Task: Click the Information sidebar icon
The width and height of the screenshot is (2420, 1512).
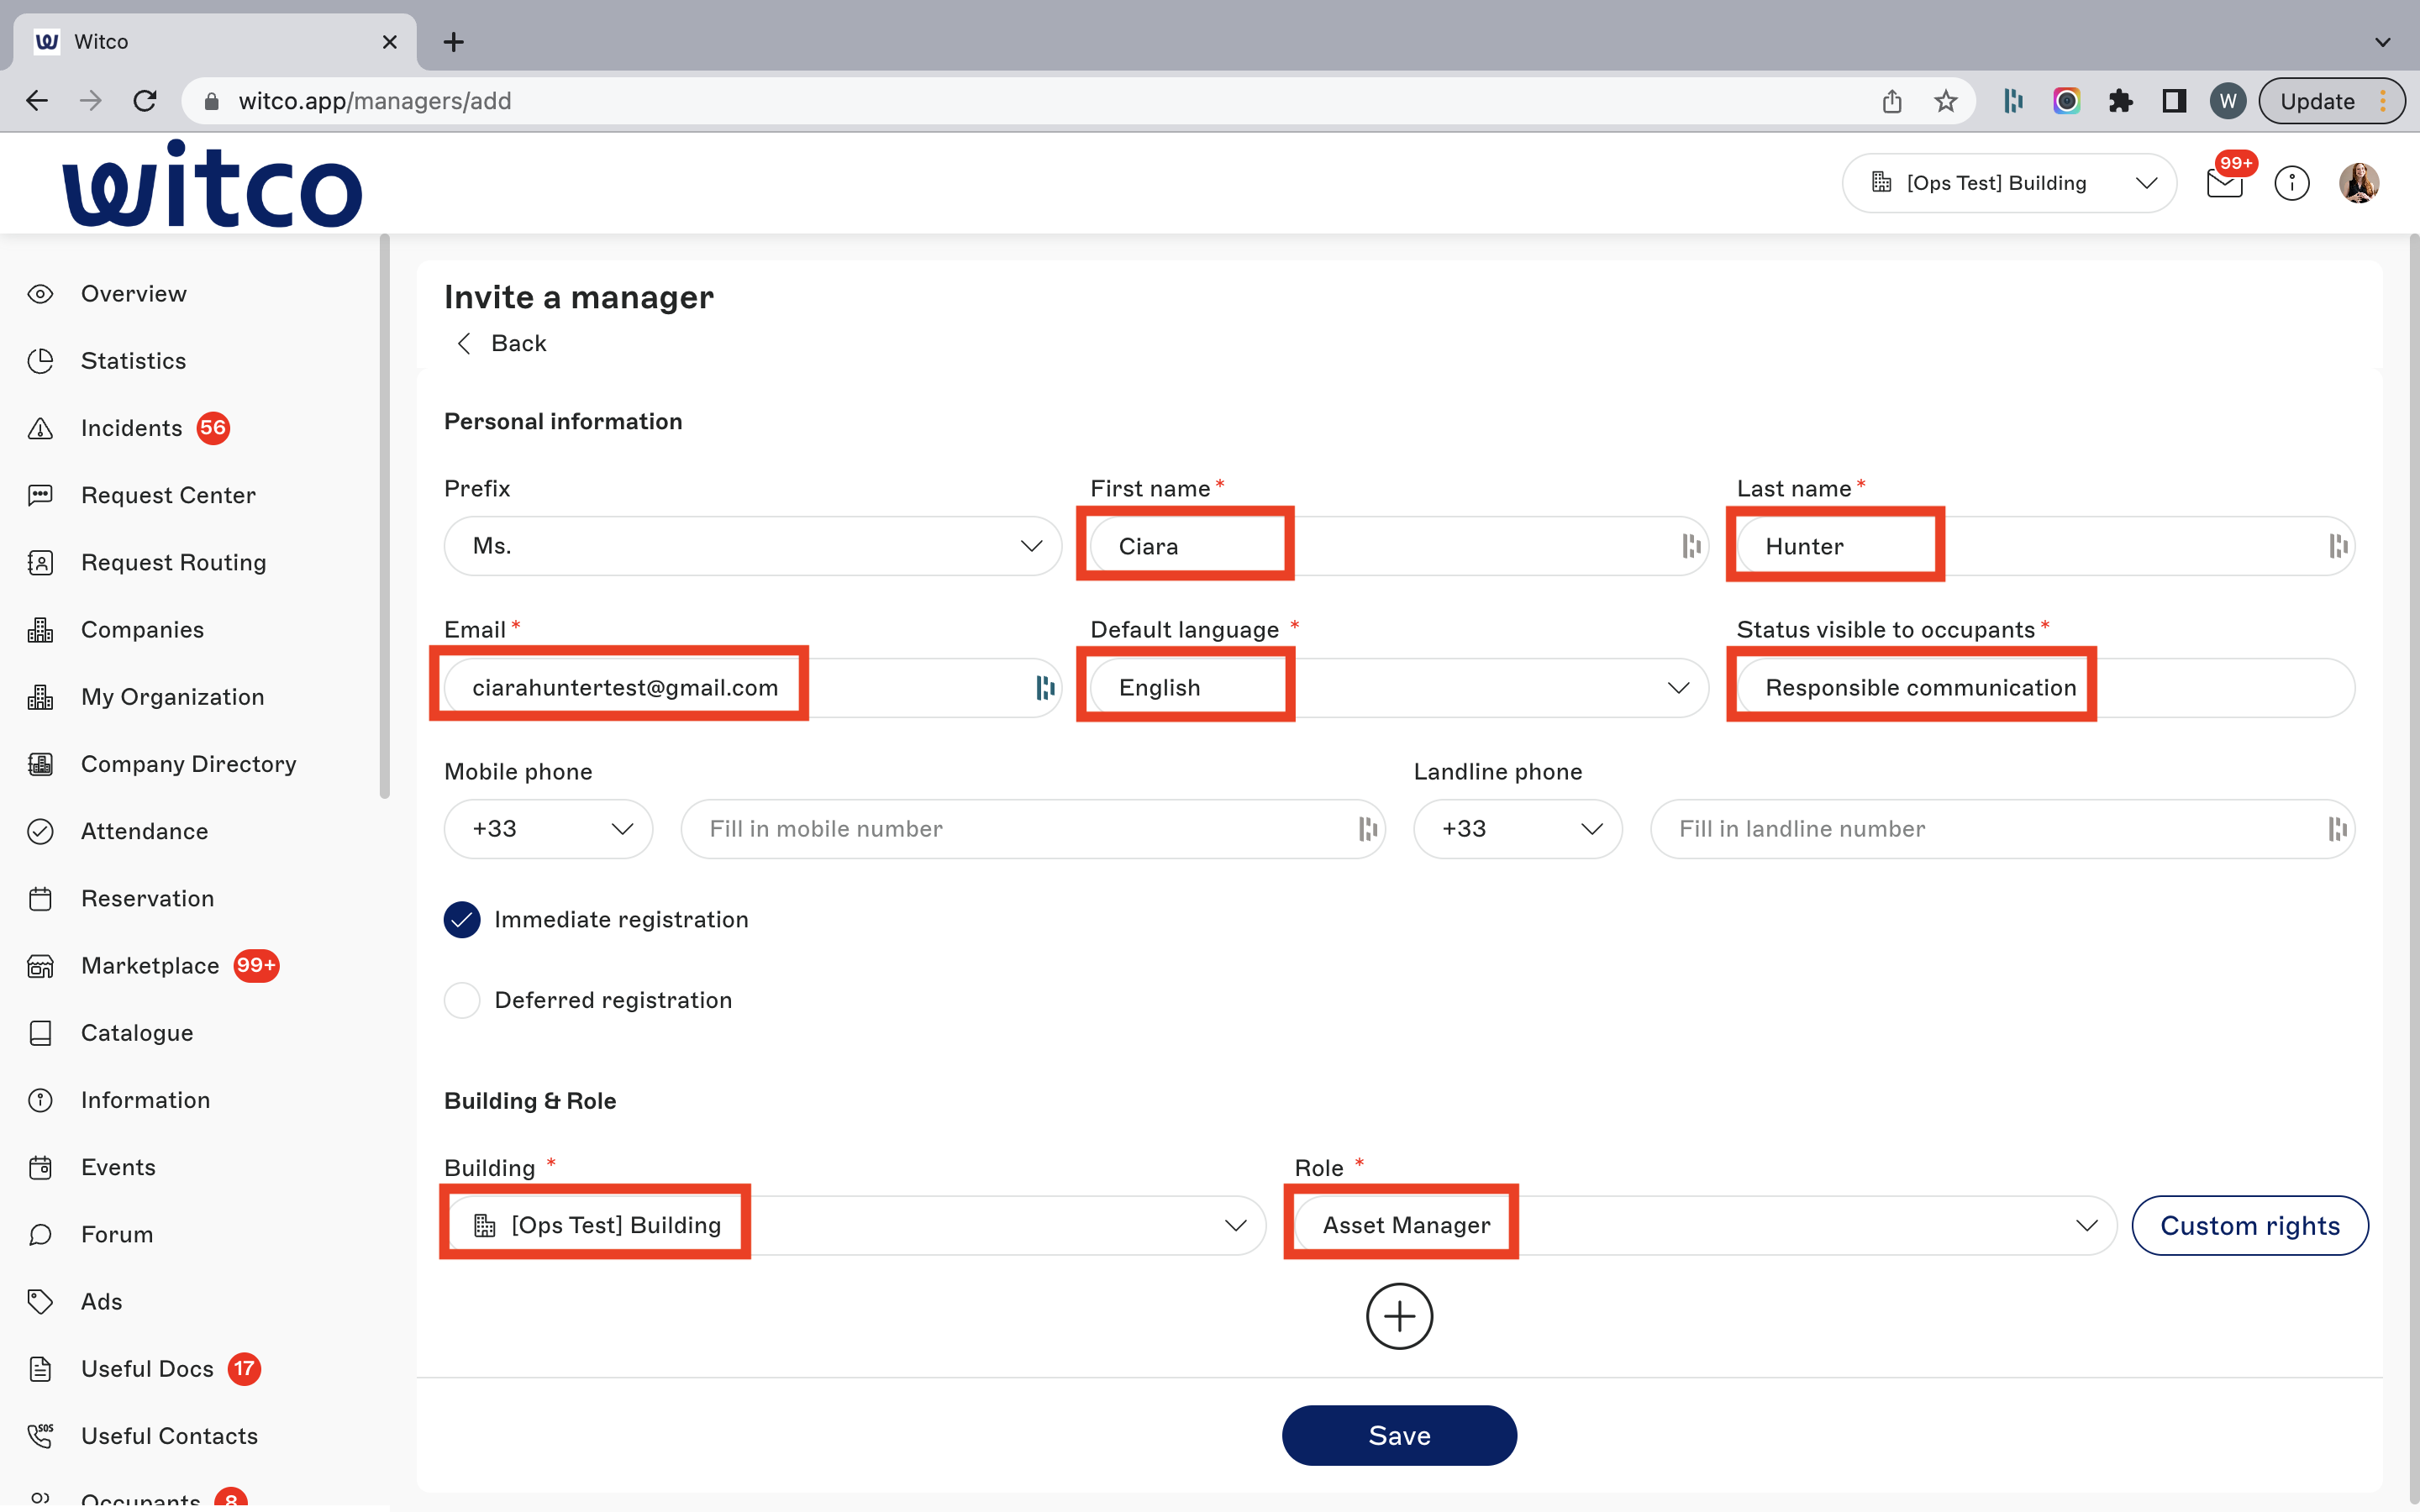Action: tap(40, 1100)
